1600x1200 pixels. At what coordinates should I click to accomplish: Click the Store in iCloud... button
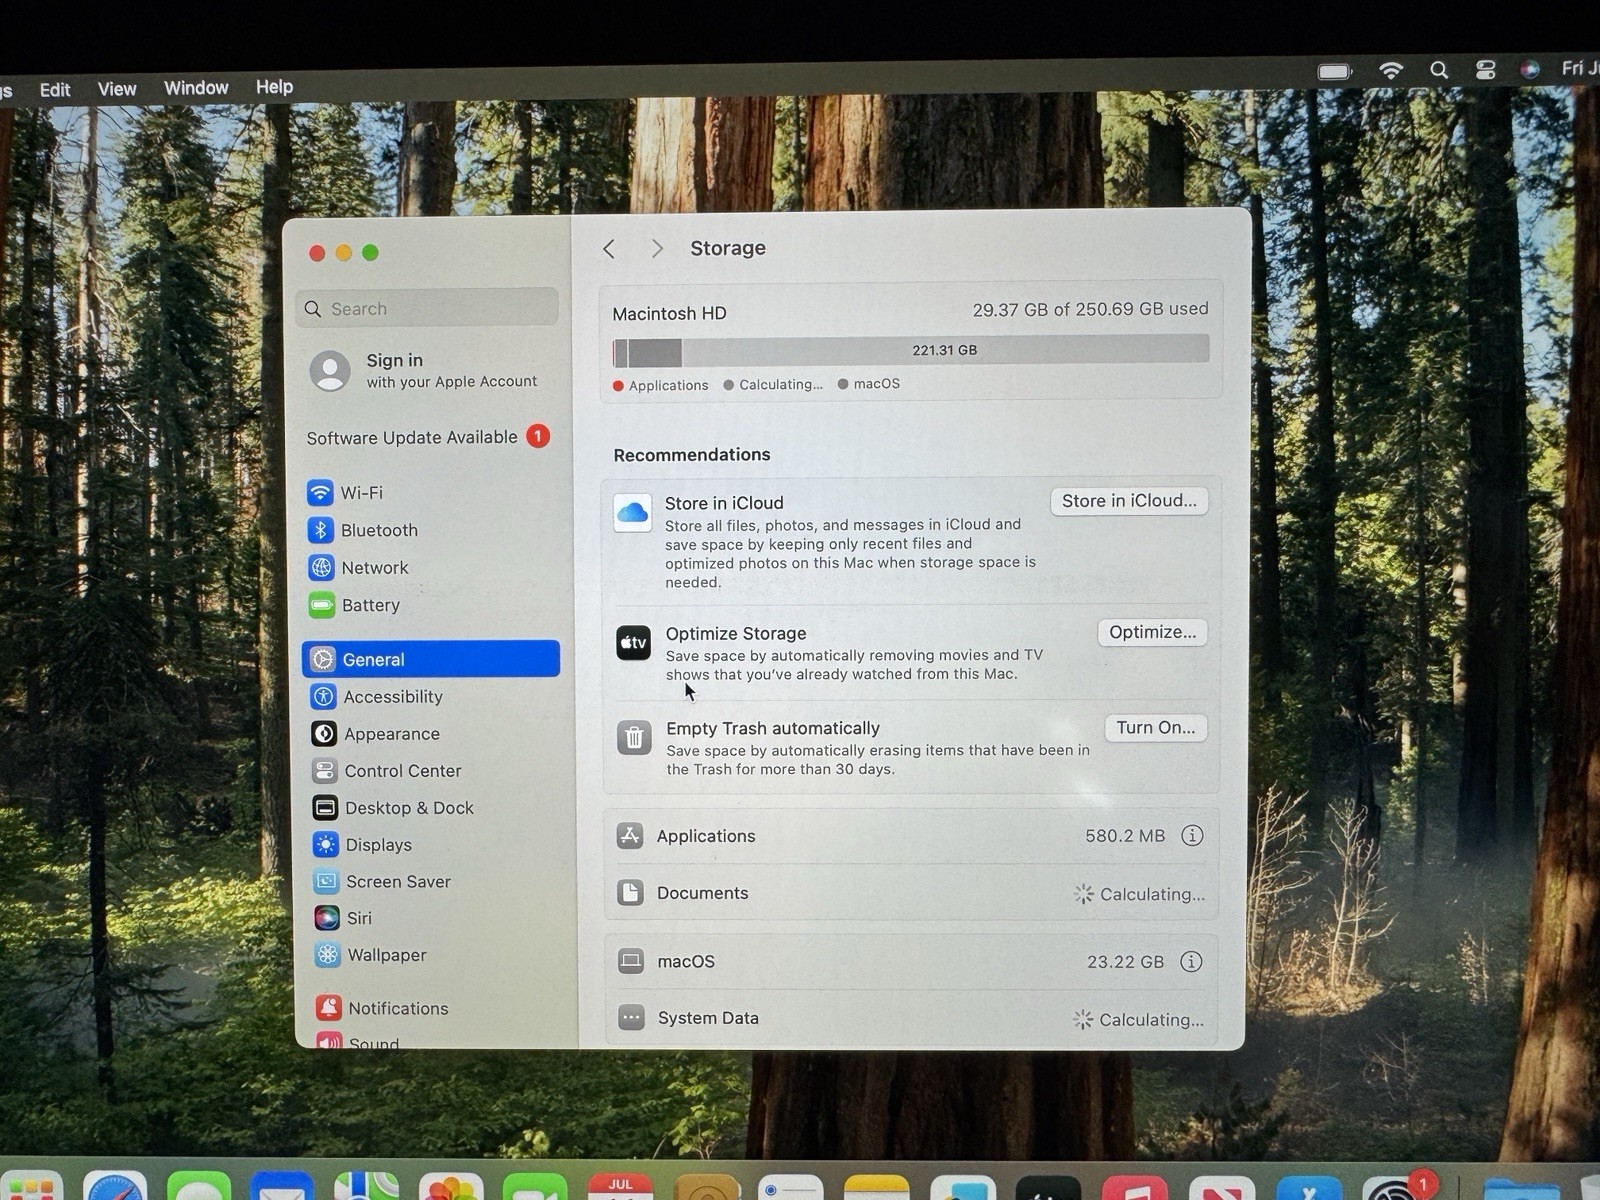1129,501
